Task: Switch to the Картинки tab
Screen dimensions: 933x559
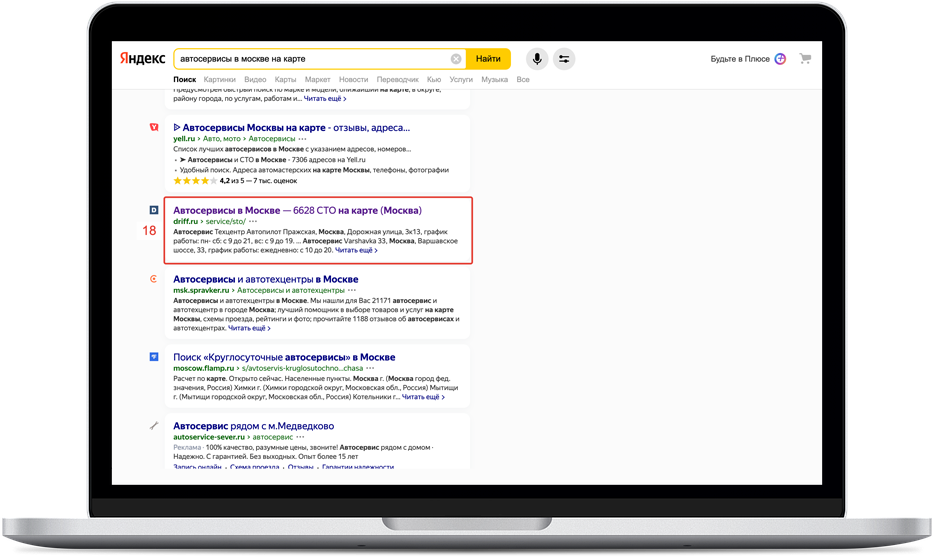Action: [x=219, y=79]
